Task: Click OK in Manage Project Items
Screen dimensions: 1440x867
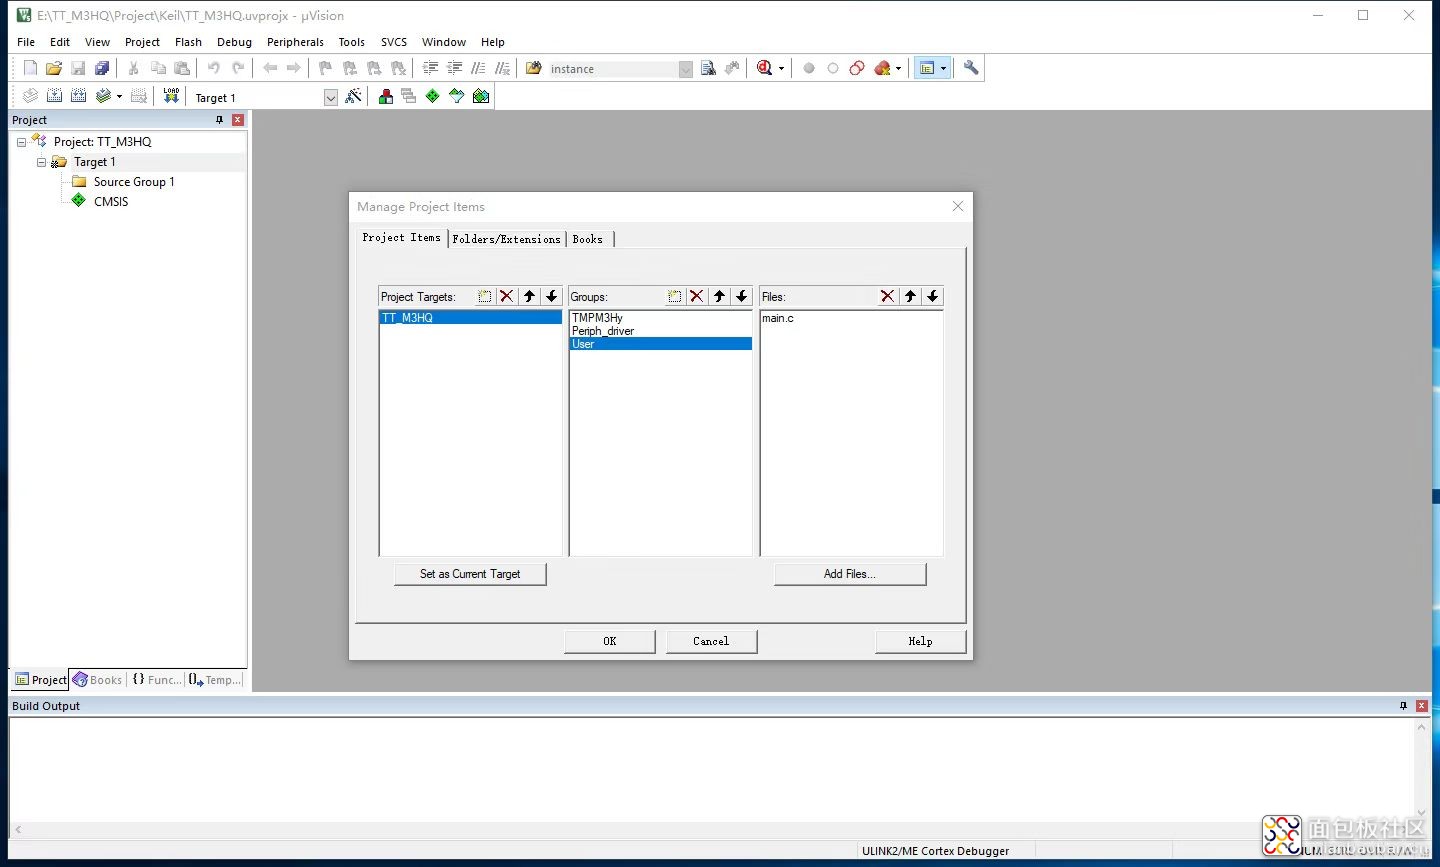Action: click(610, 641)
